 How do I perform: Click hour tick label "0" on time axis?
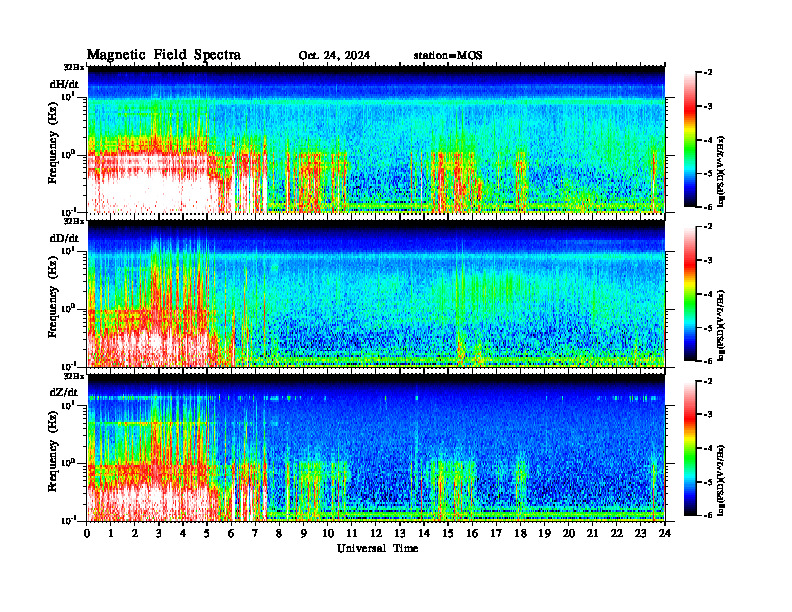[x=87, y=533]
